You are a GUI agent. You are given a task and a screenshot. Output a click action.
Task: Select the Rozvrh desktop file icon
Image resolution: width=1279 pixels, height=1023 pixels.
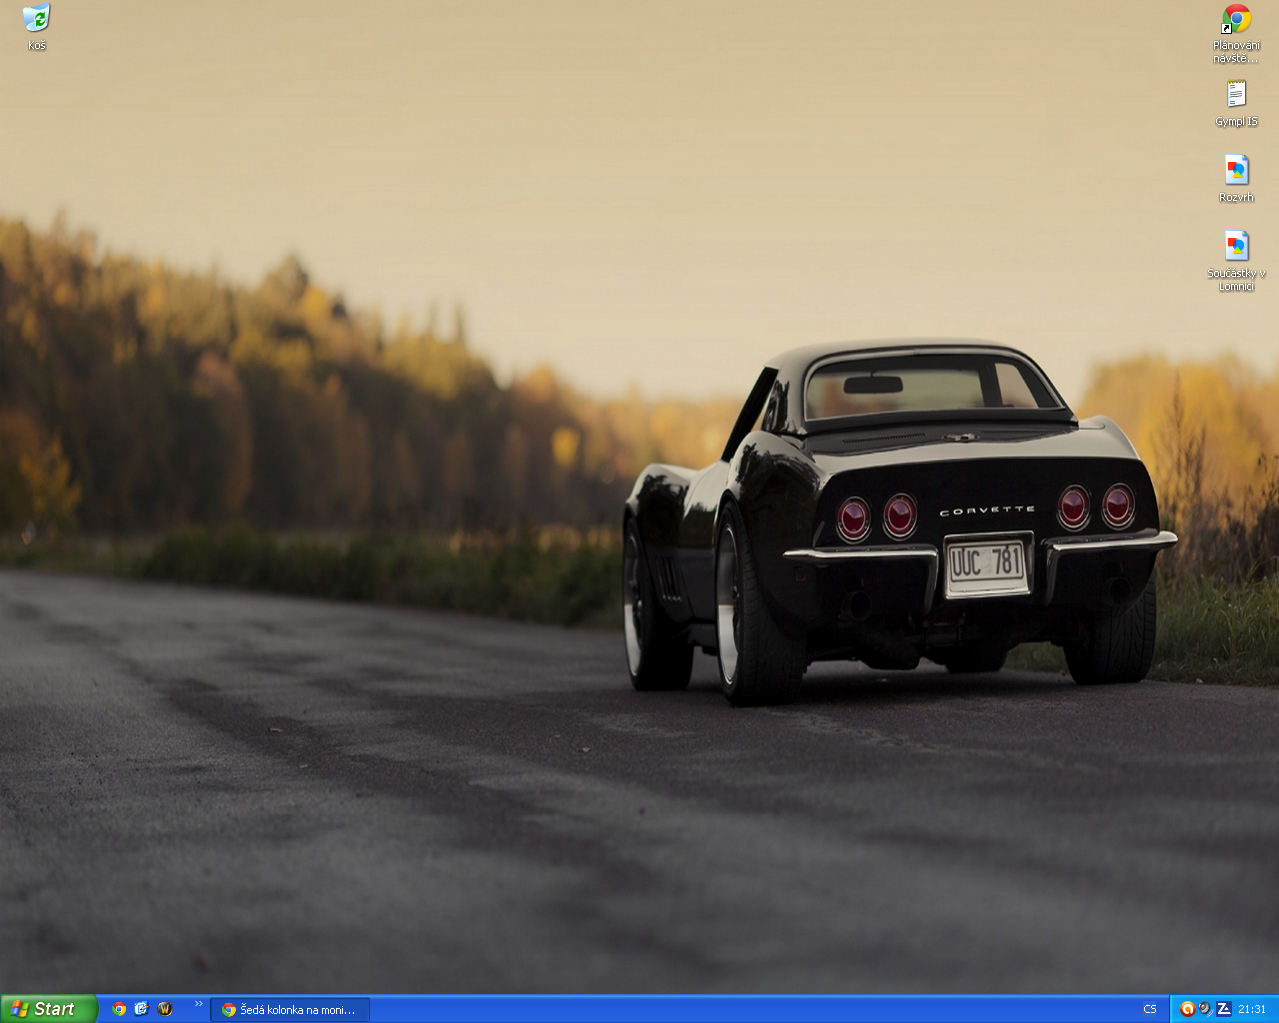tap(1237, 179)
